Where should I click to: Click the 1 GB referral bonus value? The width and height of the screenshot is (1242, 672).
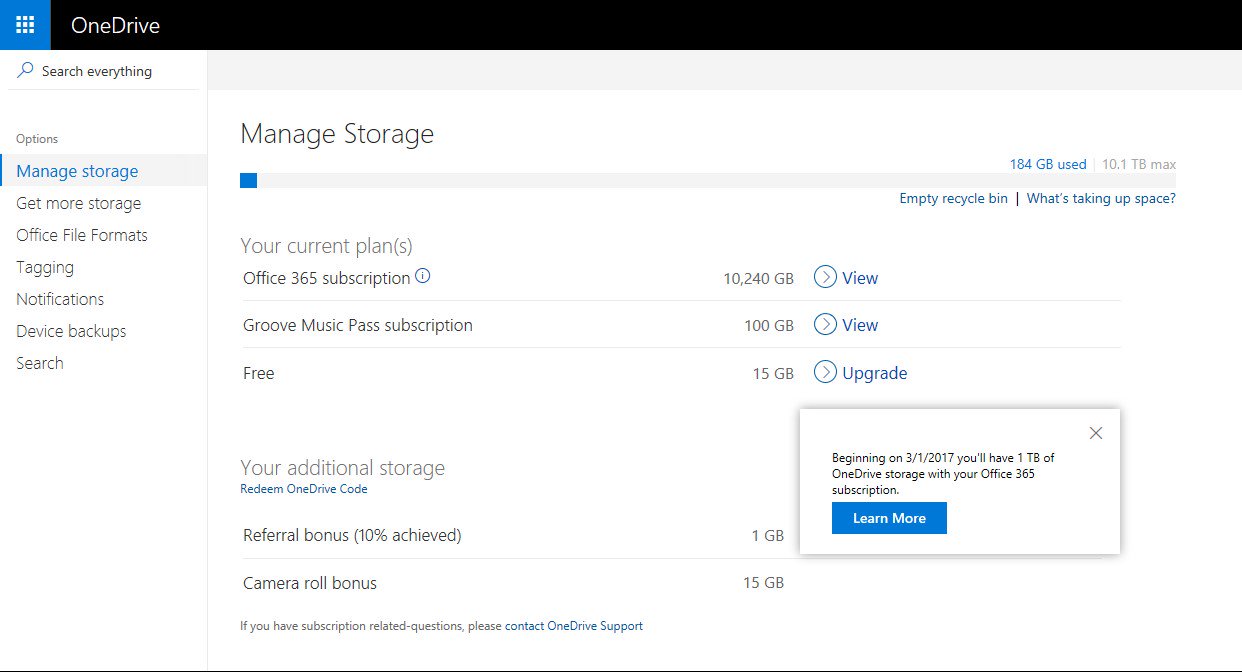click(x=768, y=535)
